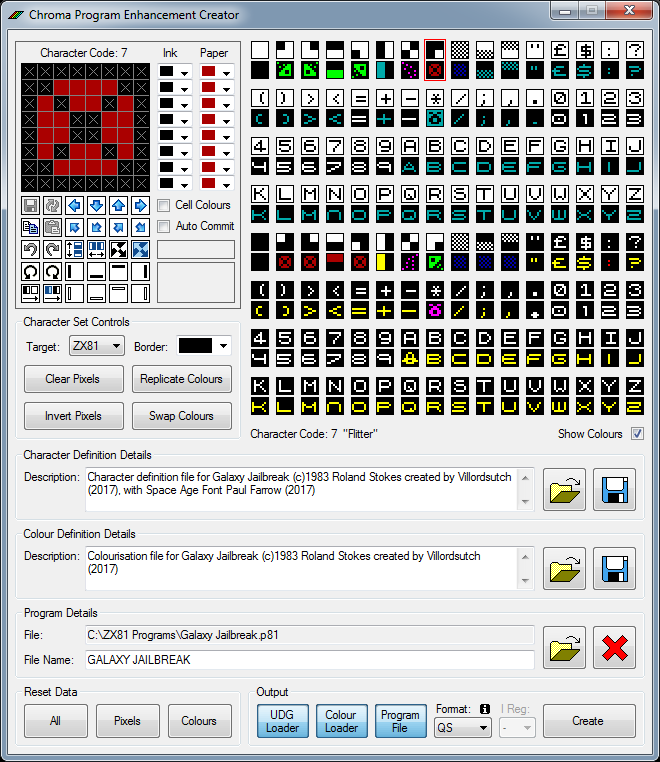This screenshot has width=660, height=762.
Task: Copy the character with the copy icon
Action: click(x=31, y=227)
